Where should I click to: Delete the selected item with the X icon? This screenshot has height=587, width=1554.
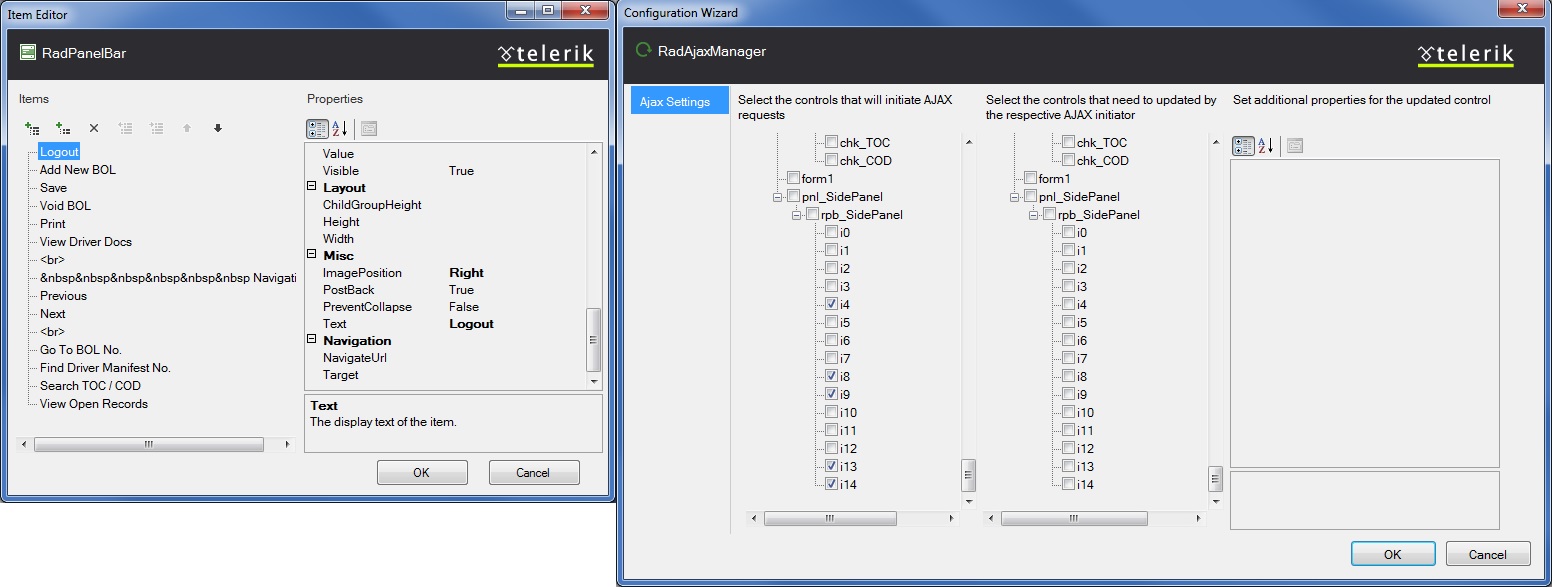pyautogui.click(x=94, y=128)
